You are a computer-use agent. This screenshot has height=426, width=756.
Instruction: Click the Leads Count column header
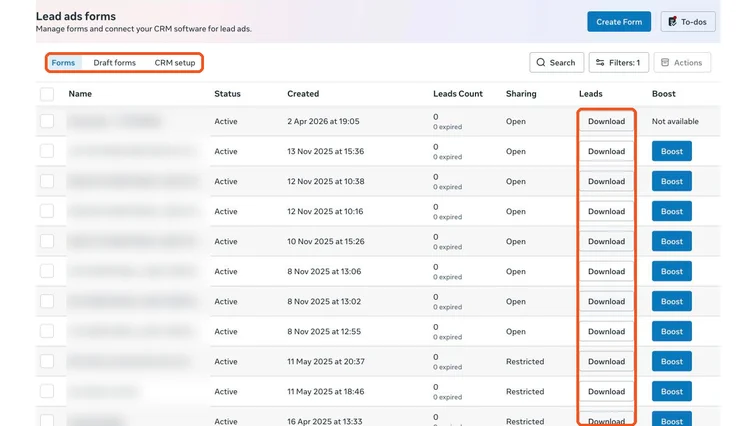point(458,94)
